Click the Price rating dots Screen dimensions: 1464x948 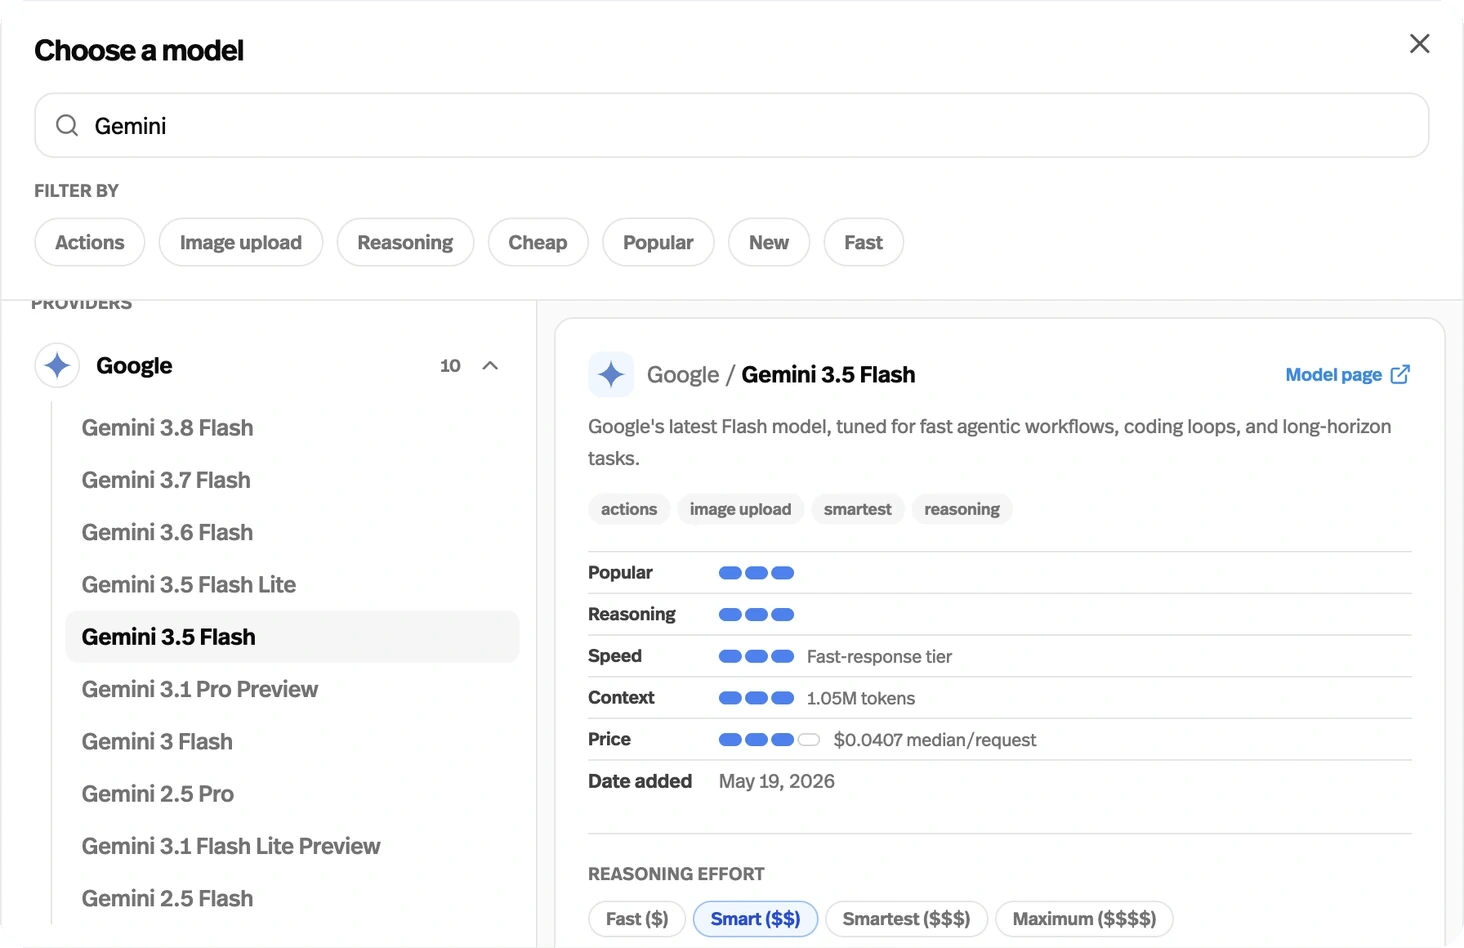click(769, 740)
